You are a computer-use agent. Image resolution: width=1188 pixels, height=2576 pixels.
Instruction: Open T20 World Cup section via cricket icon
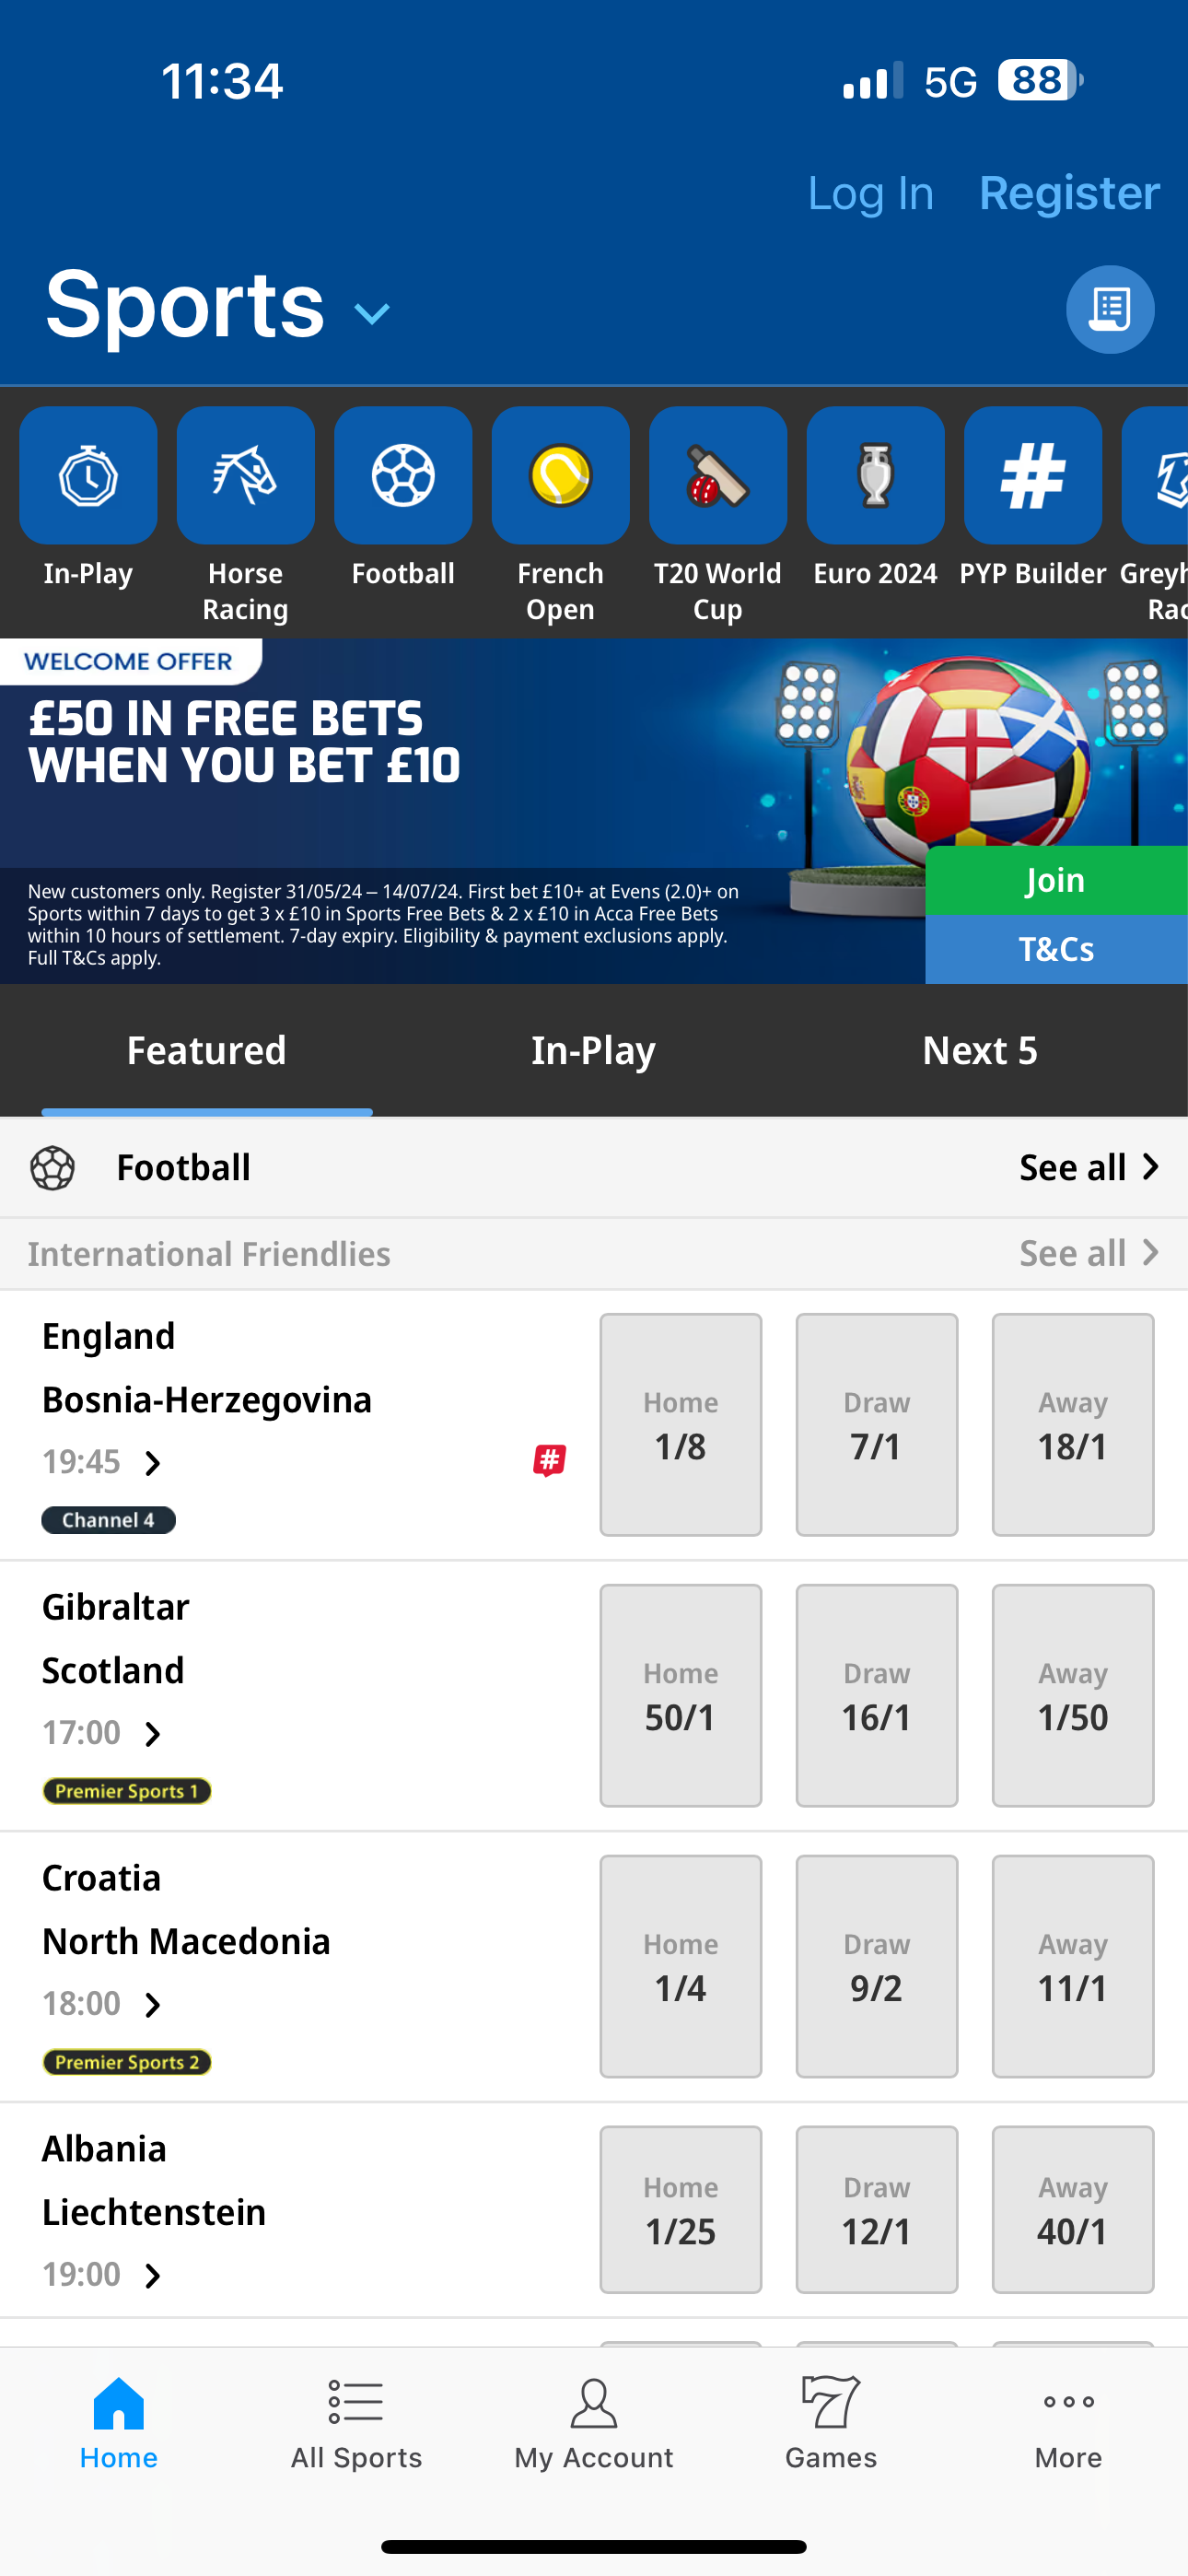[x=717, y=474]
